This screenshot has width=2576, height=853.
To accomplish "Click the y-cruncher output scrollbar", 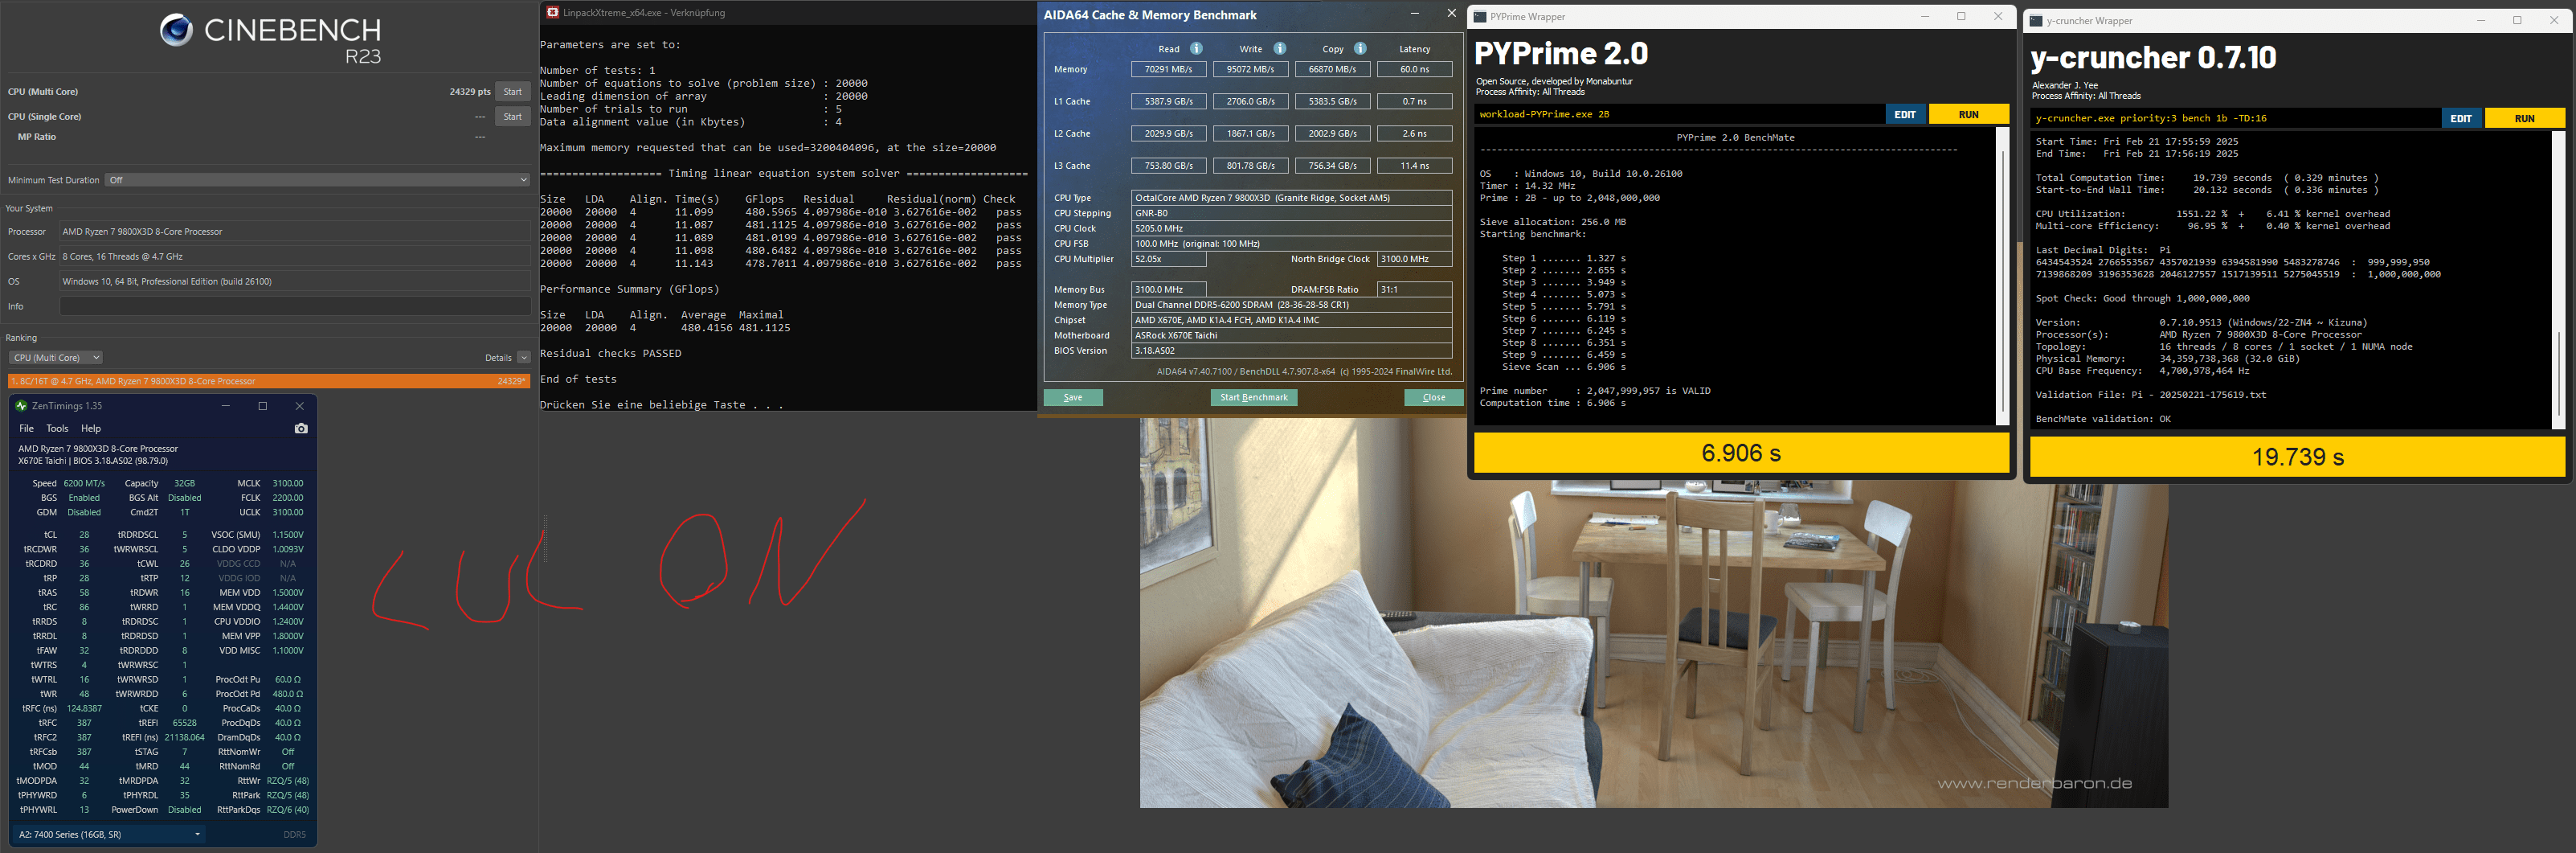I will click(2558, 280).
